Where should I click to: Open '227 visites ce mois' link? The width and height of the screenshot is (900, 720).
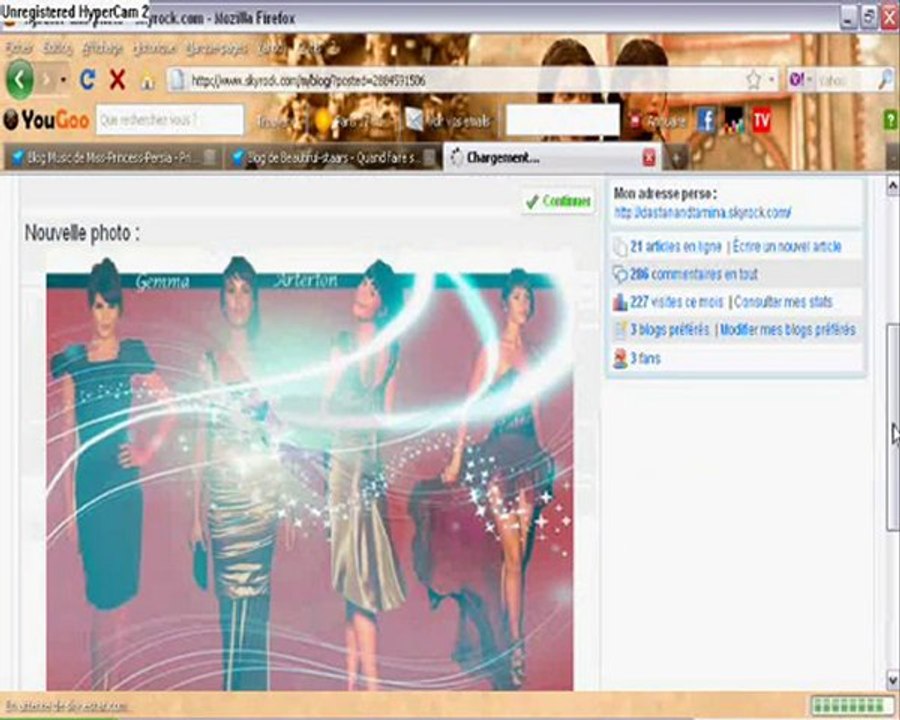677,302
